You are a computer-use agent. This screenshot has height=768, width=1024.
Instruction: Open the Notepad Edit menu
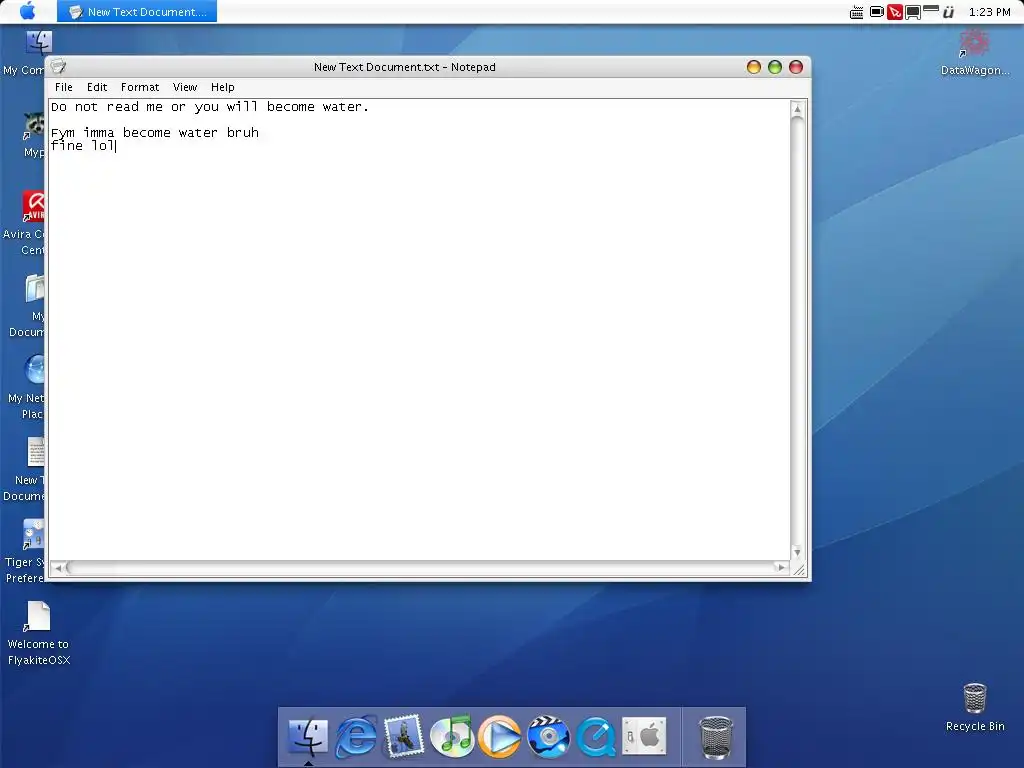[x=97, y=87]
